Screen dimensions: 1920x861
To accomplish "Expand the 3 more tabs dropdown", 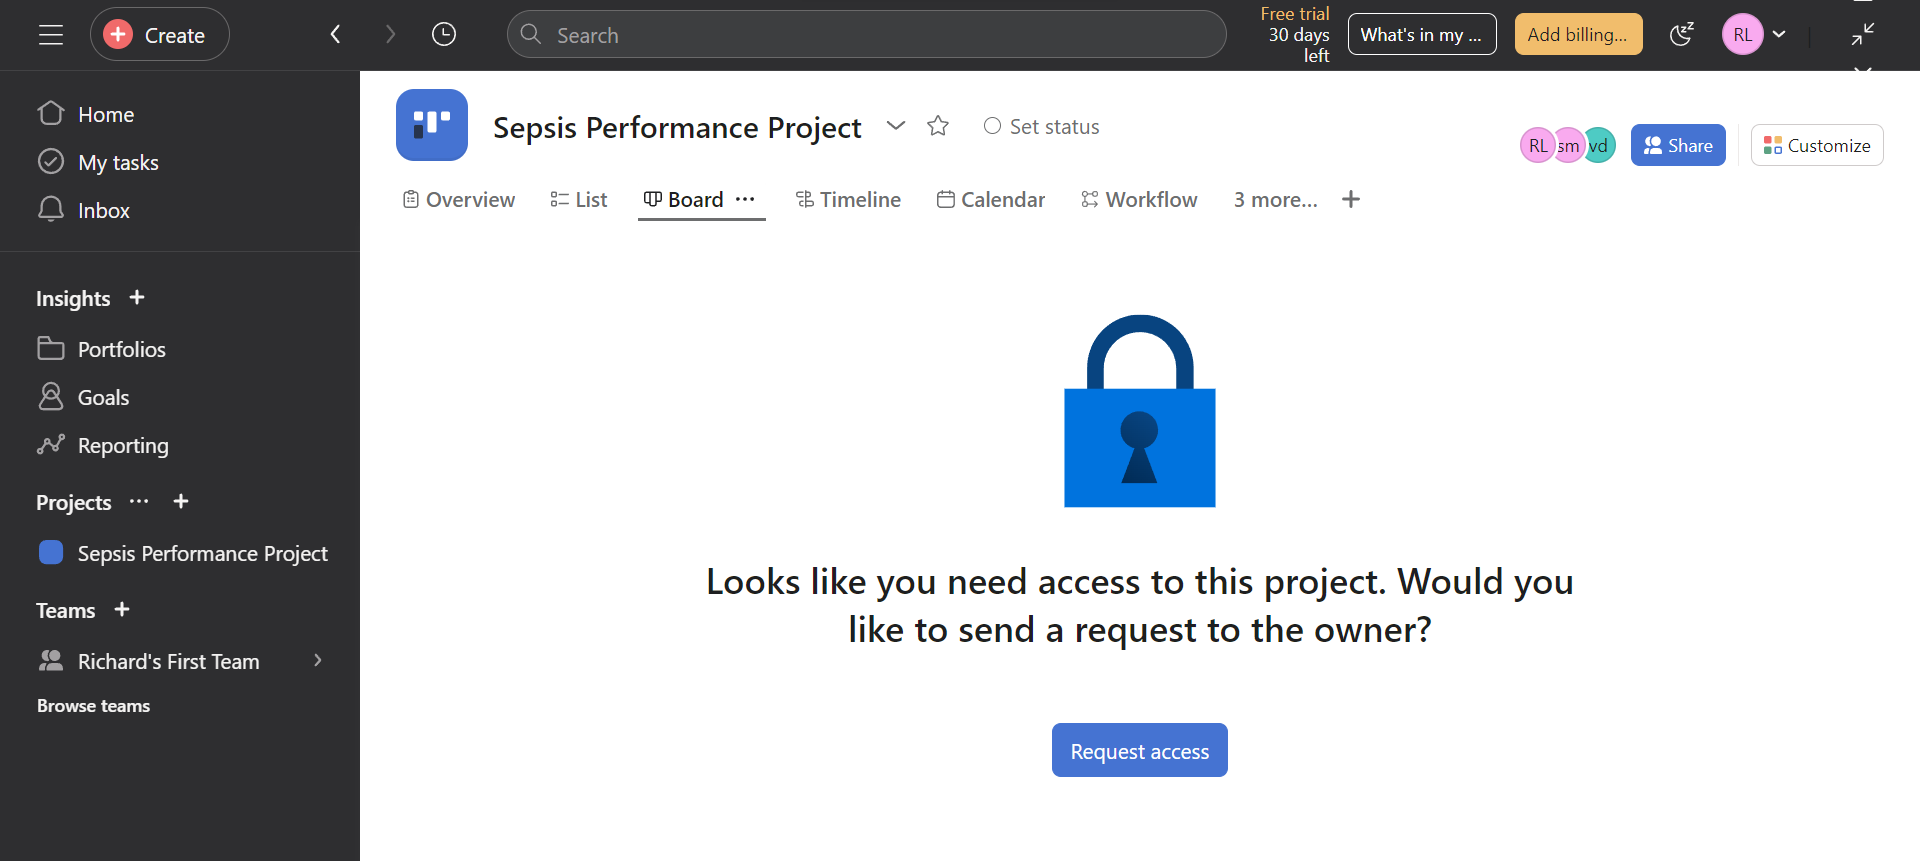I will click(1276, 200).
